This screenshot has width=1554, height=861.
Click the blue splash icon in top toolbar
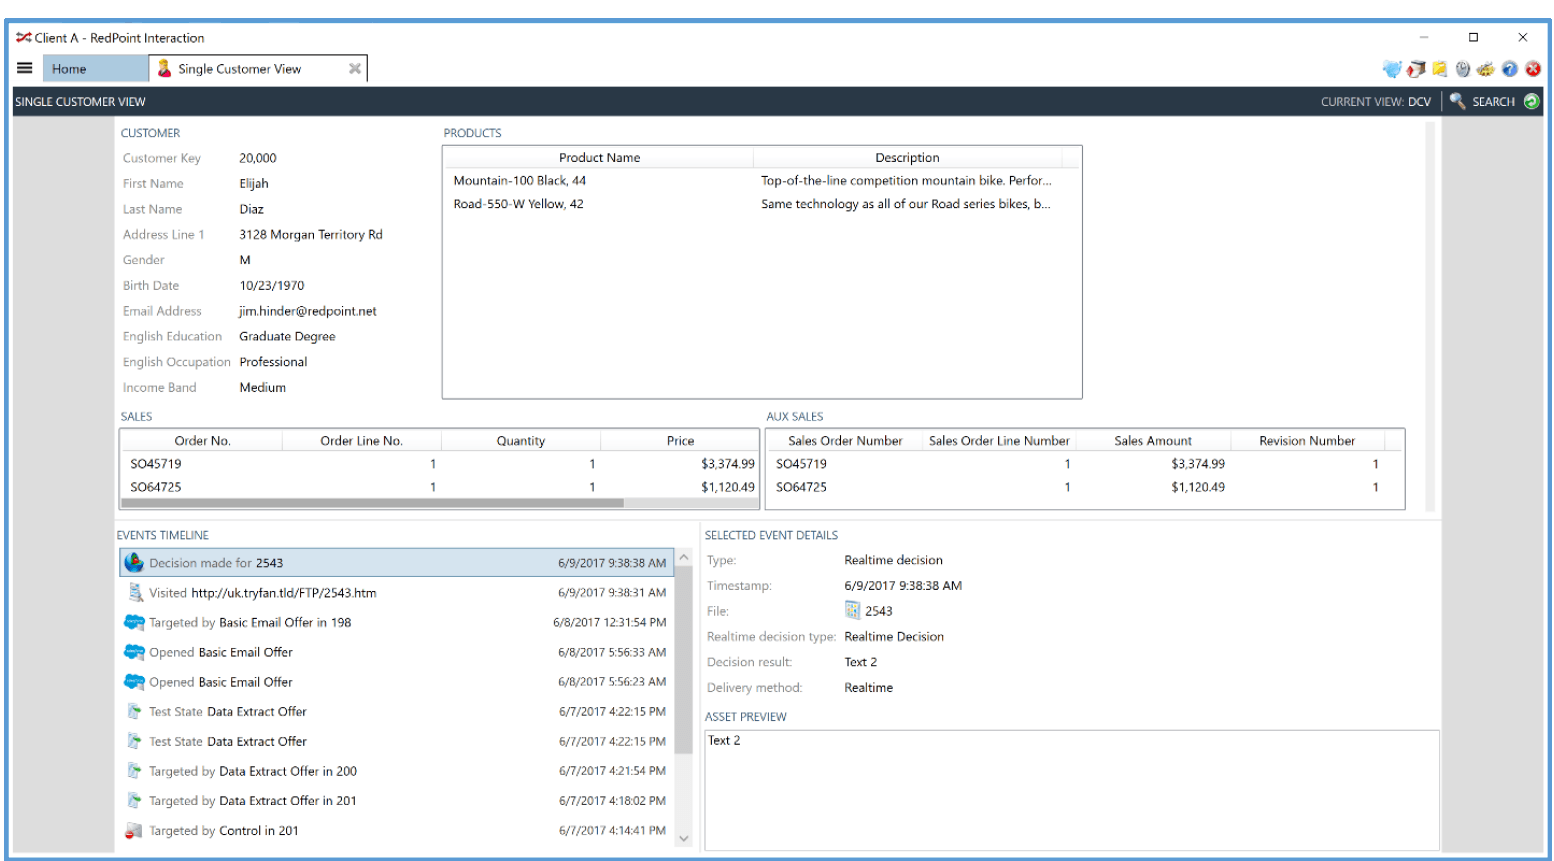pos(1392,69)
